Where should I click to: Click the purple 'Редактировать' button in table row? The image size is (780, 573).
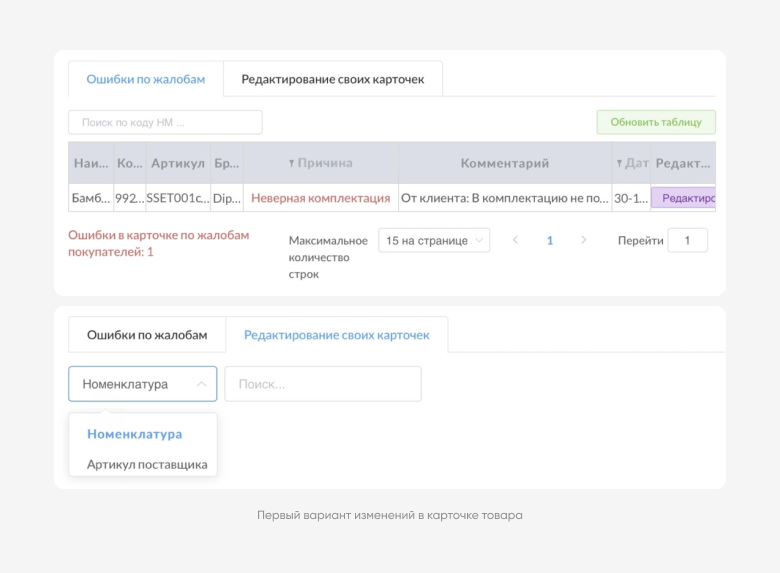tap(683, 198)
